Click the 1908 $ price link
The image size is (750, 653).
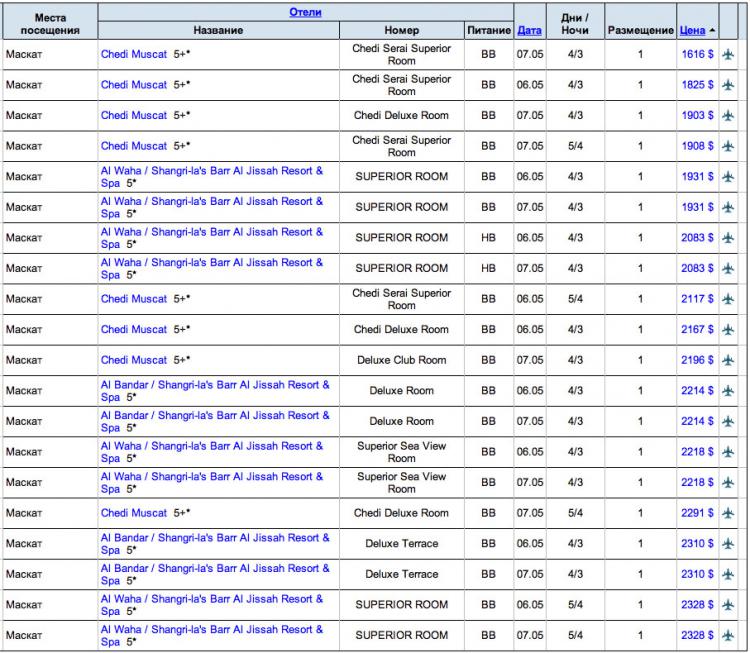(x=697, y=146)
